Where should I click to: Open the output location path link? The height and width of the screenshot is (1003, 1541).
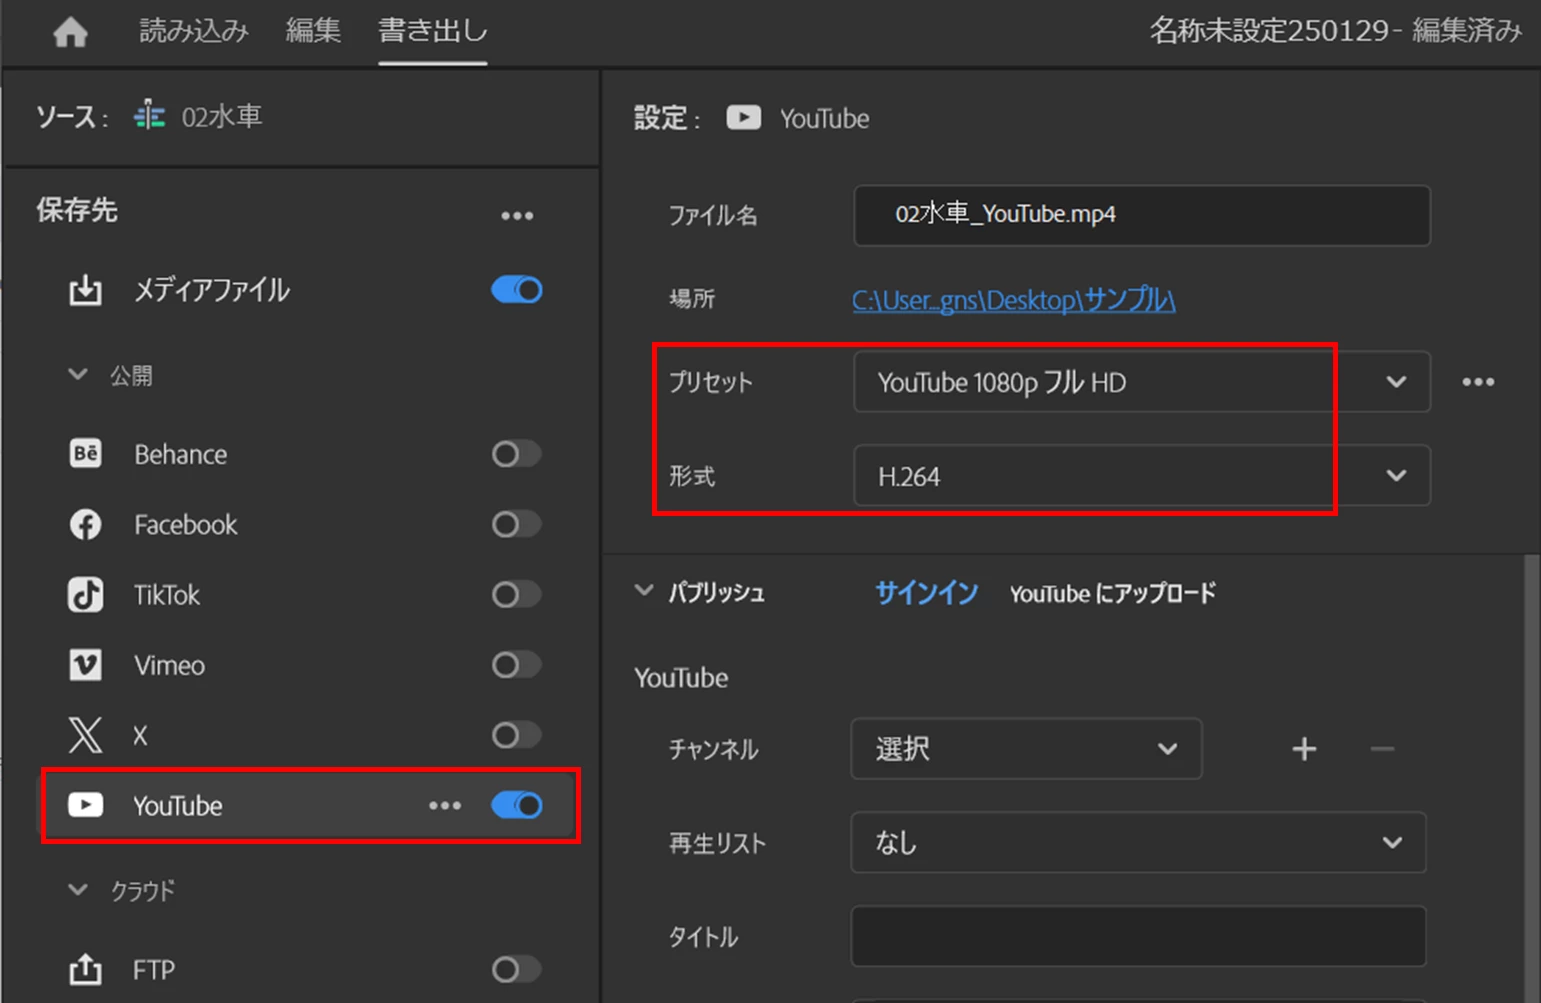1014,300
